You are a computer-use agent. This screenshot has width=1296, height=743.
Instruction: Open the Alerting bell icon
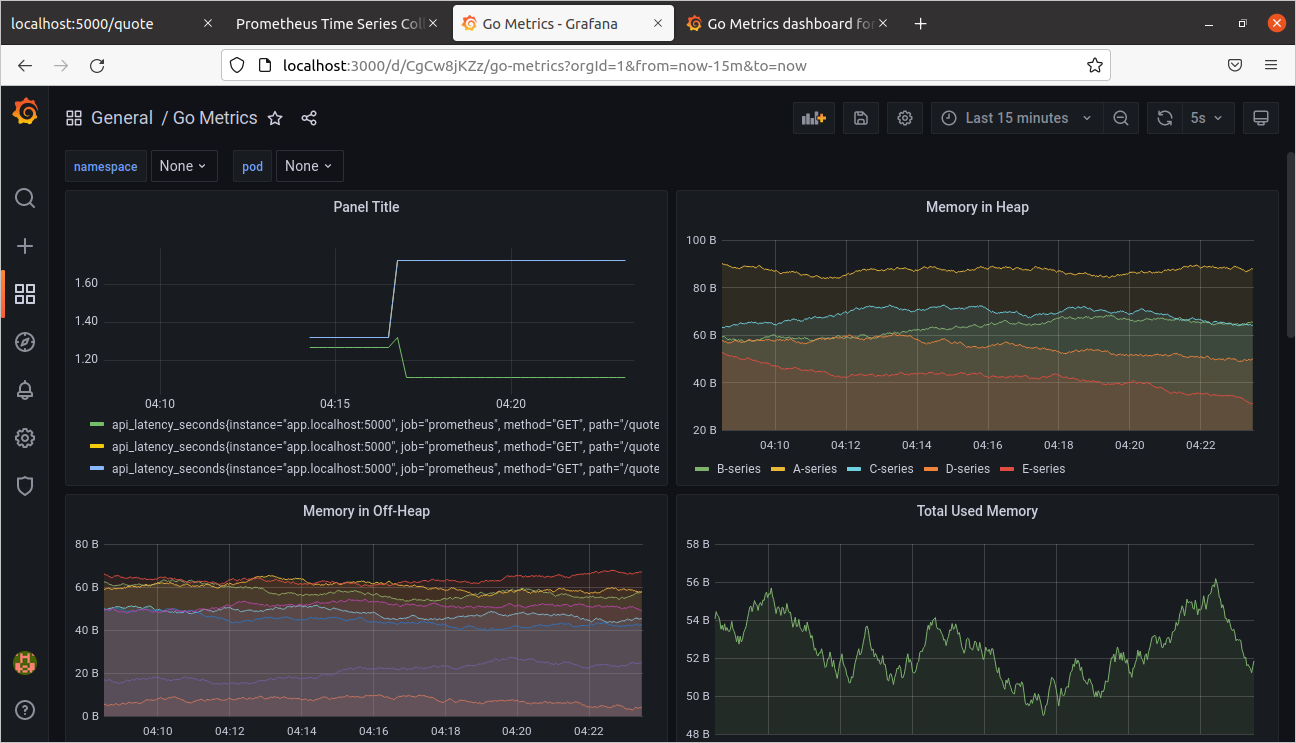click(25, 390)
